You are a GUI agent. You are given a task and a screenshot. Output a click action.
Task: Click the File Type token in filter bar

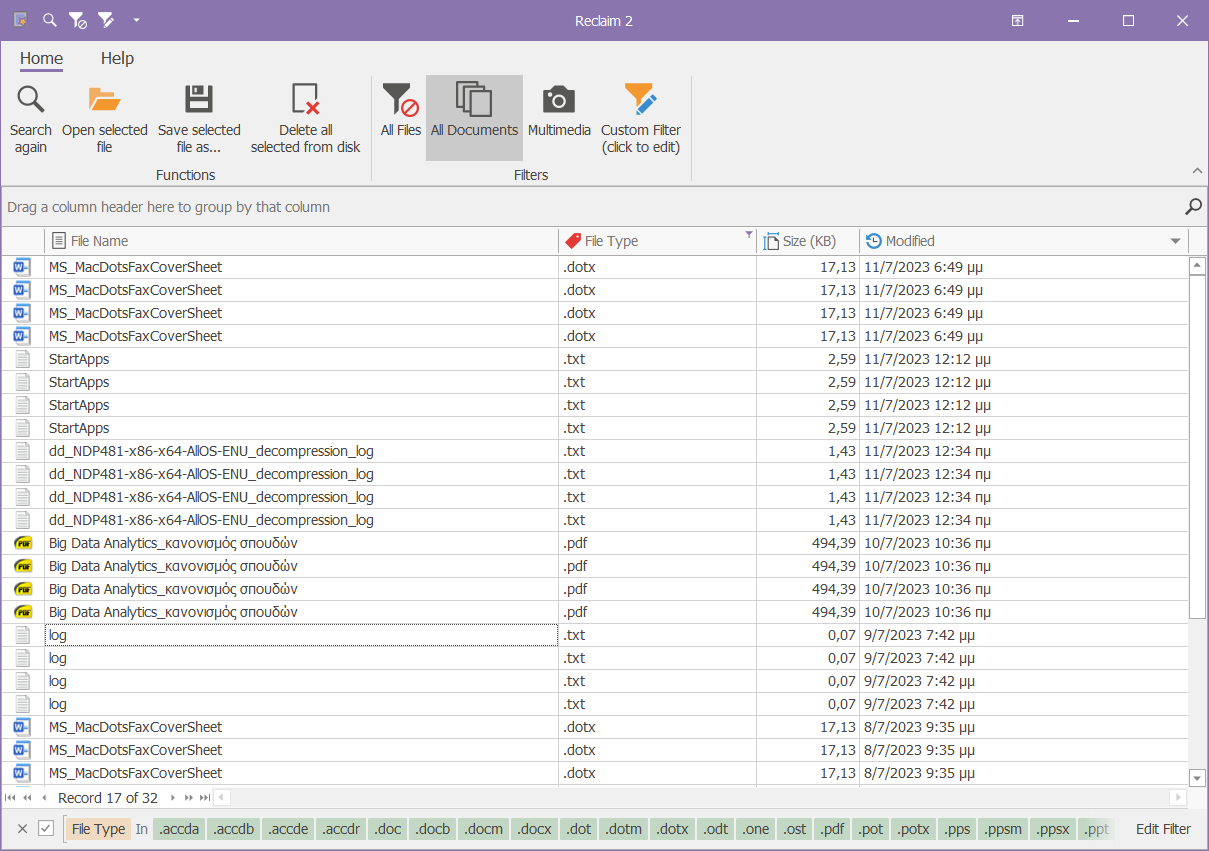click(x=99, y=829)
